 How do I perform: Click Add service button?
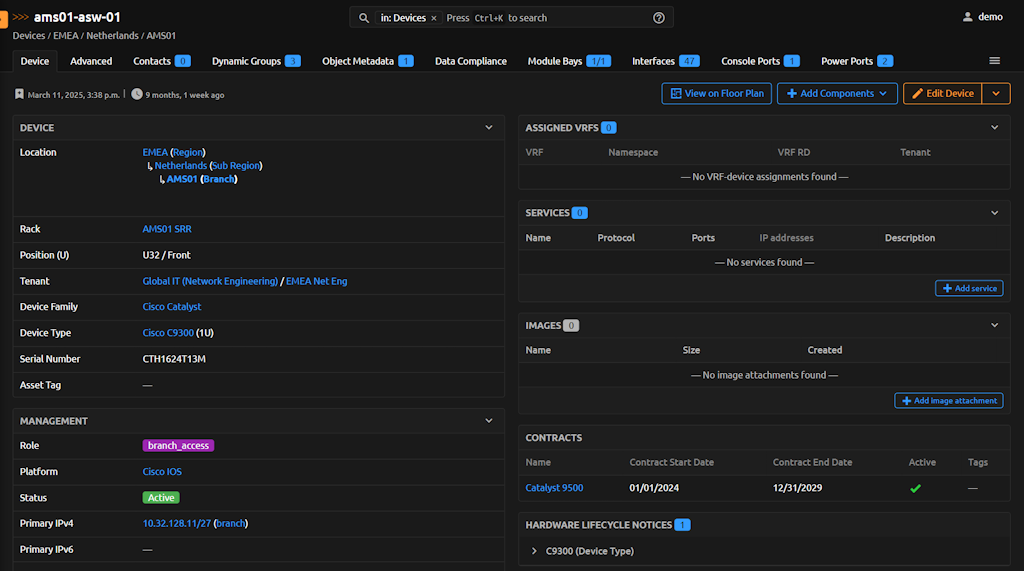pos(969,288)
